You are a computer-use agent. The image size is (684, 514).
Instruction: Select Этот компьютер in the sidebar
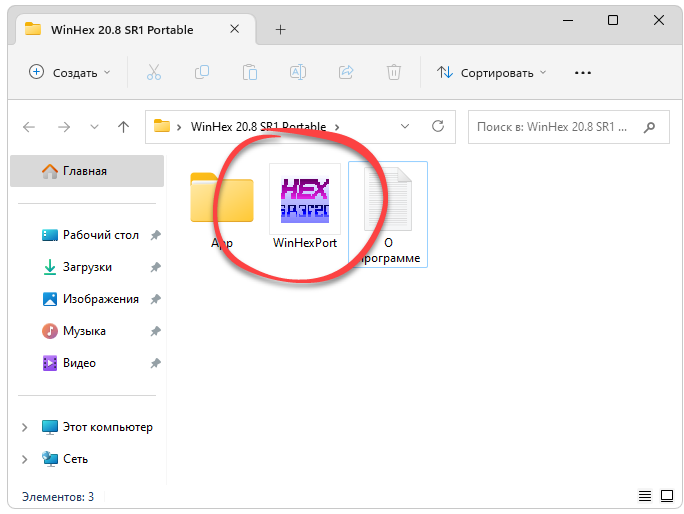(x=108, y=427)
